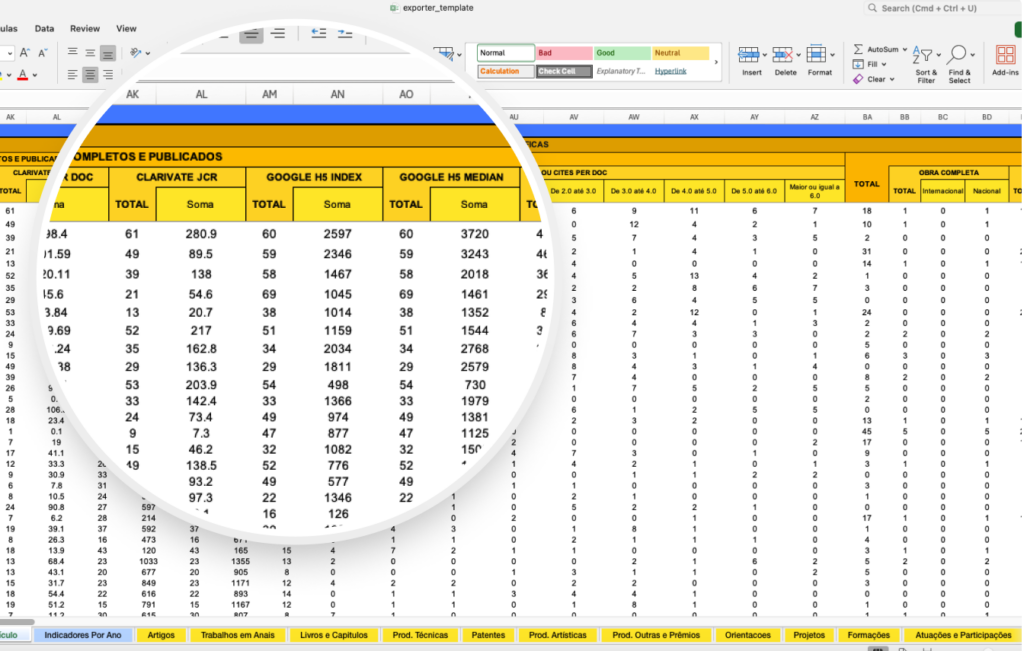Open the Add-ins button
This screenshot has width=1024, height=651.
[1005, 61]
